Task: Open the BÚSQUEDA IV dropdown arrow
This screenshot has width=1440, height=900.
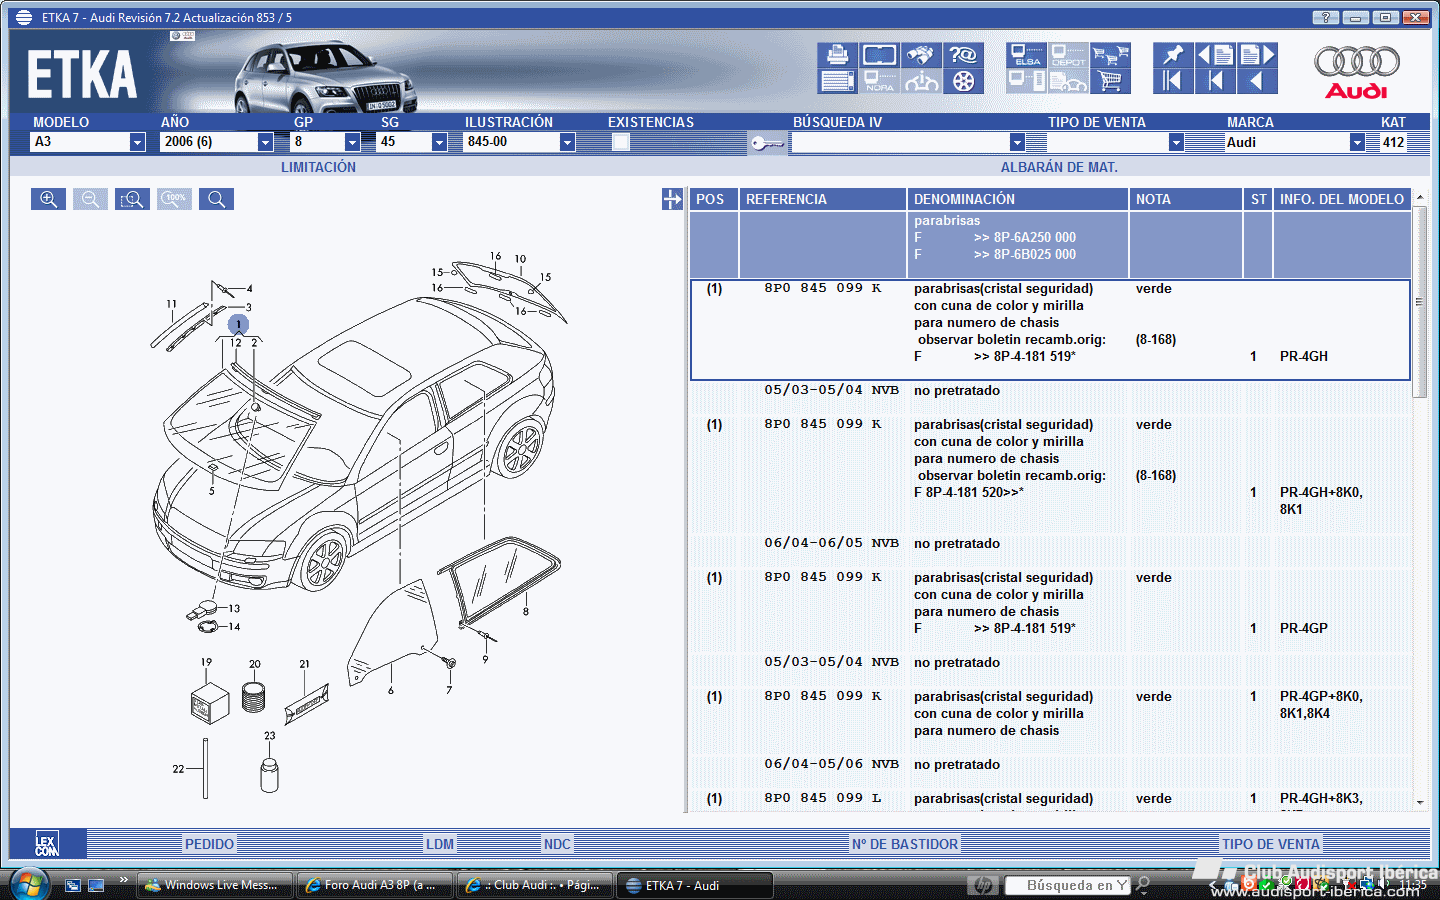Action: (1017, 142)
